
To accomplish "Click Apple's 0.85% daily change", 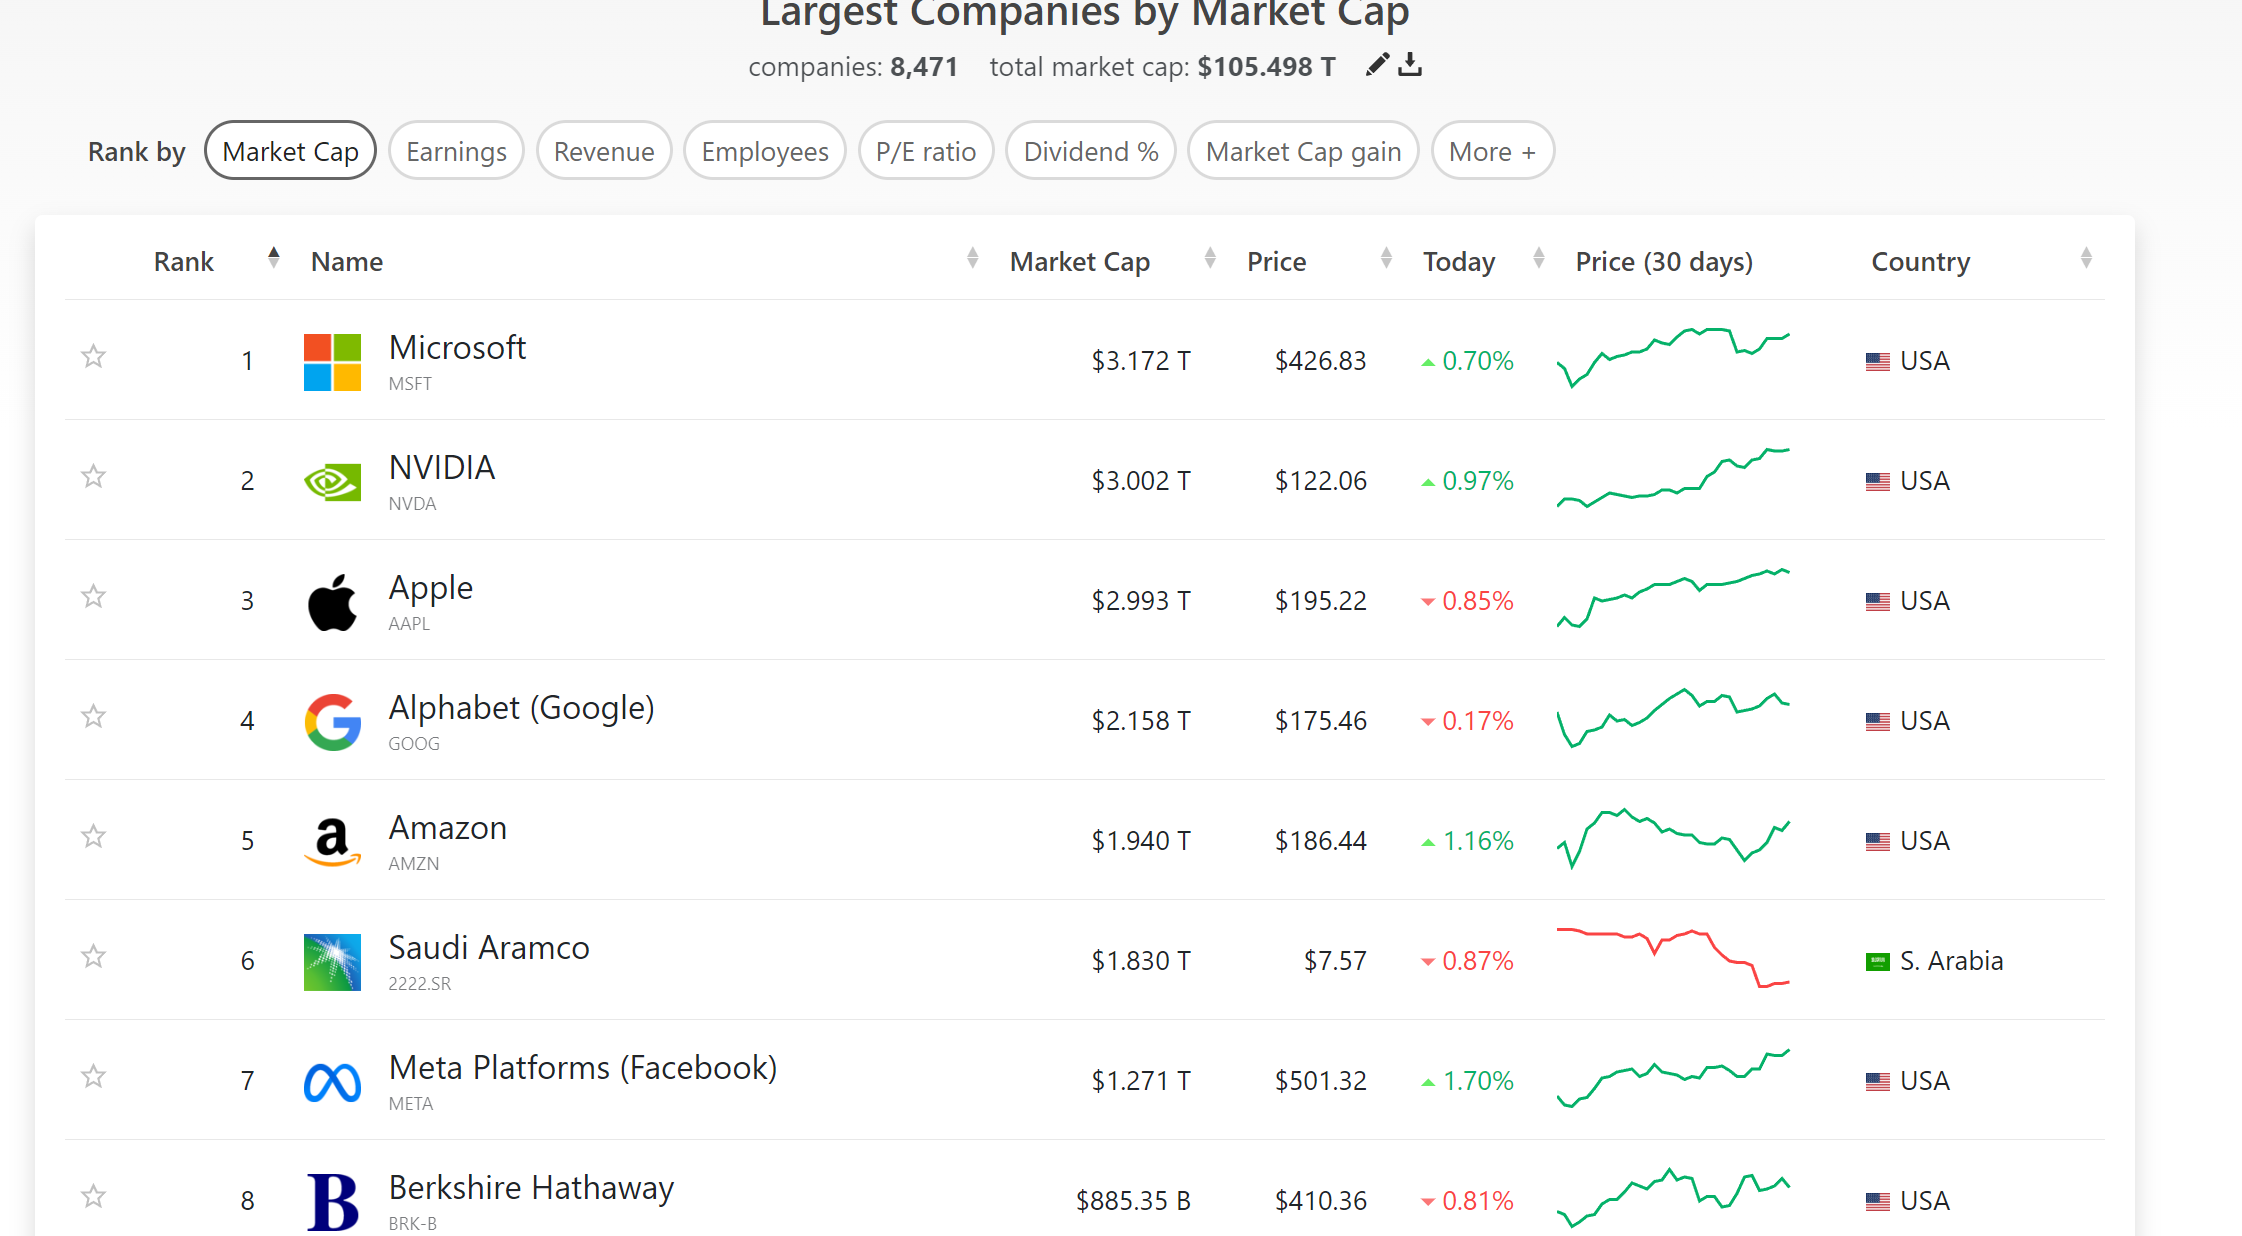I will pos(1467,601).
